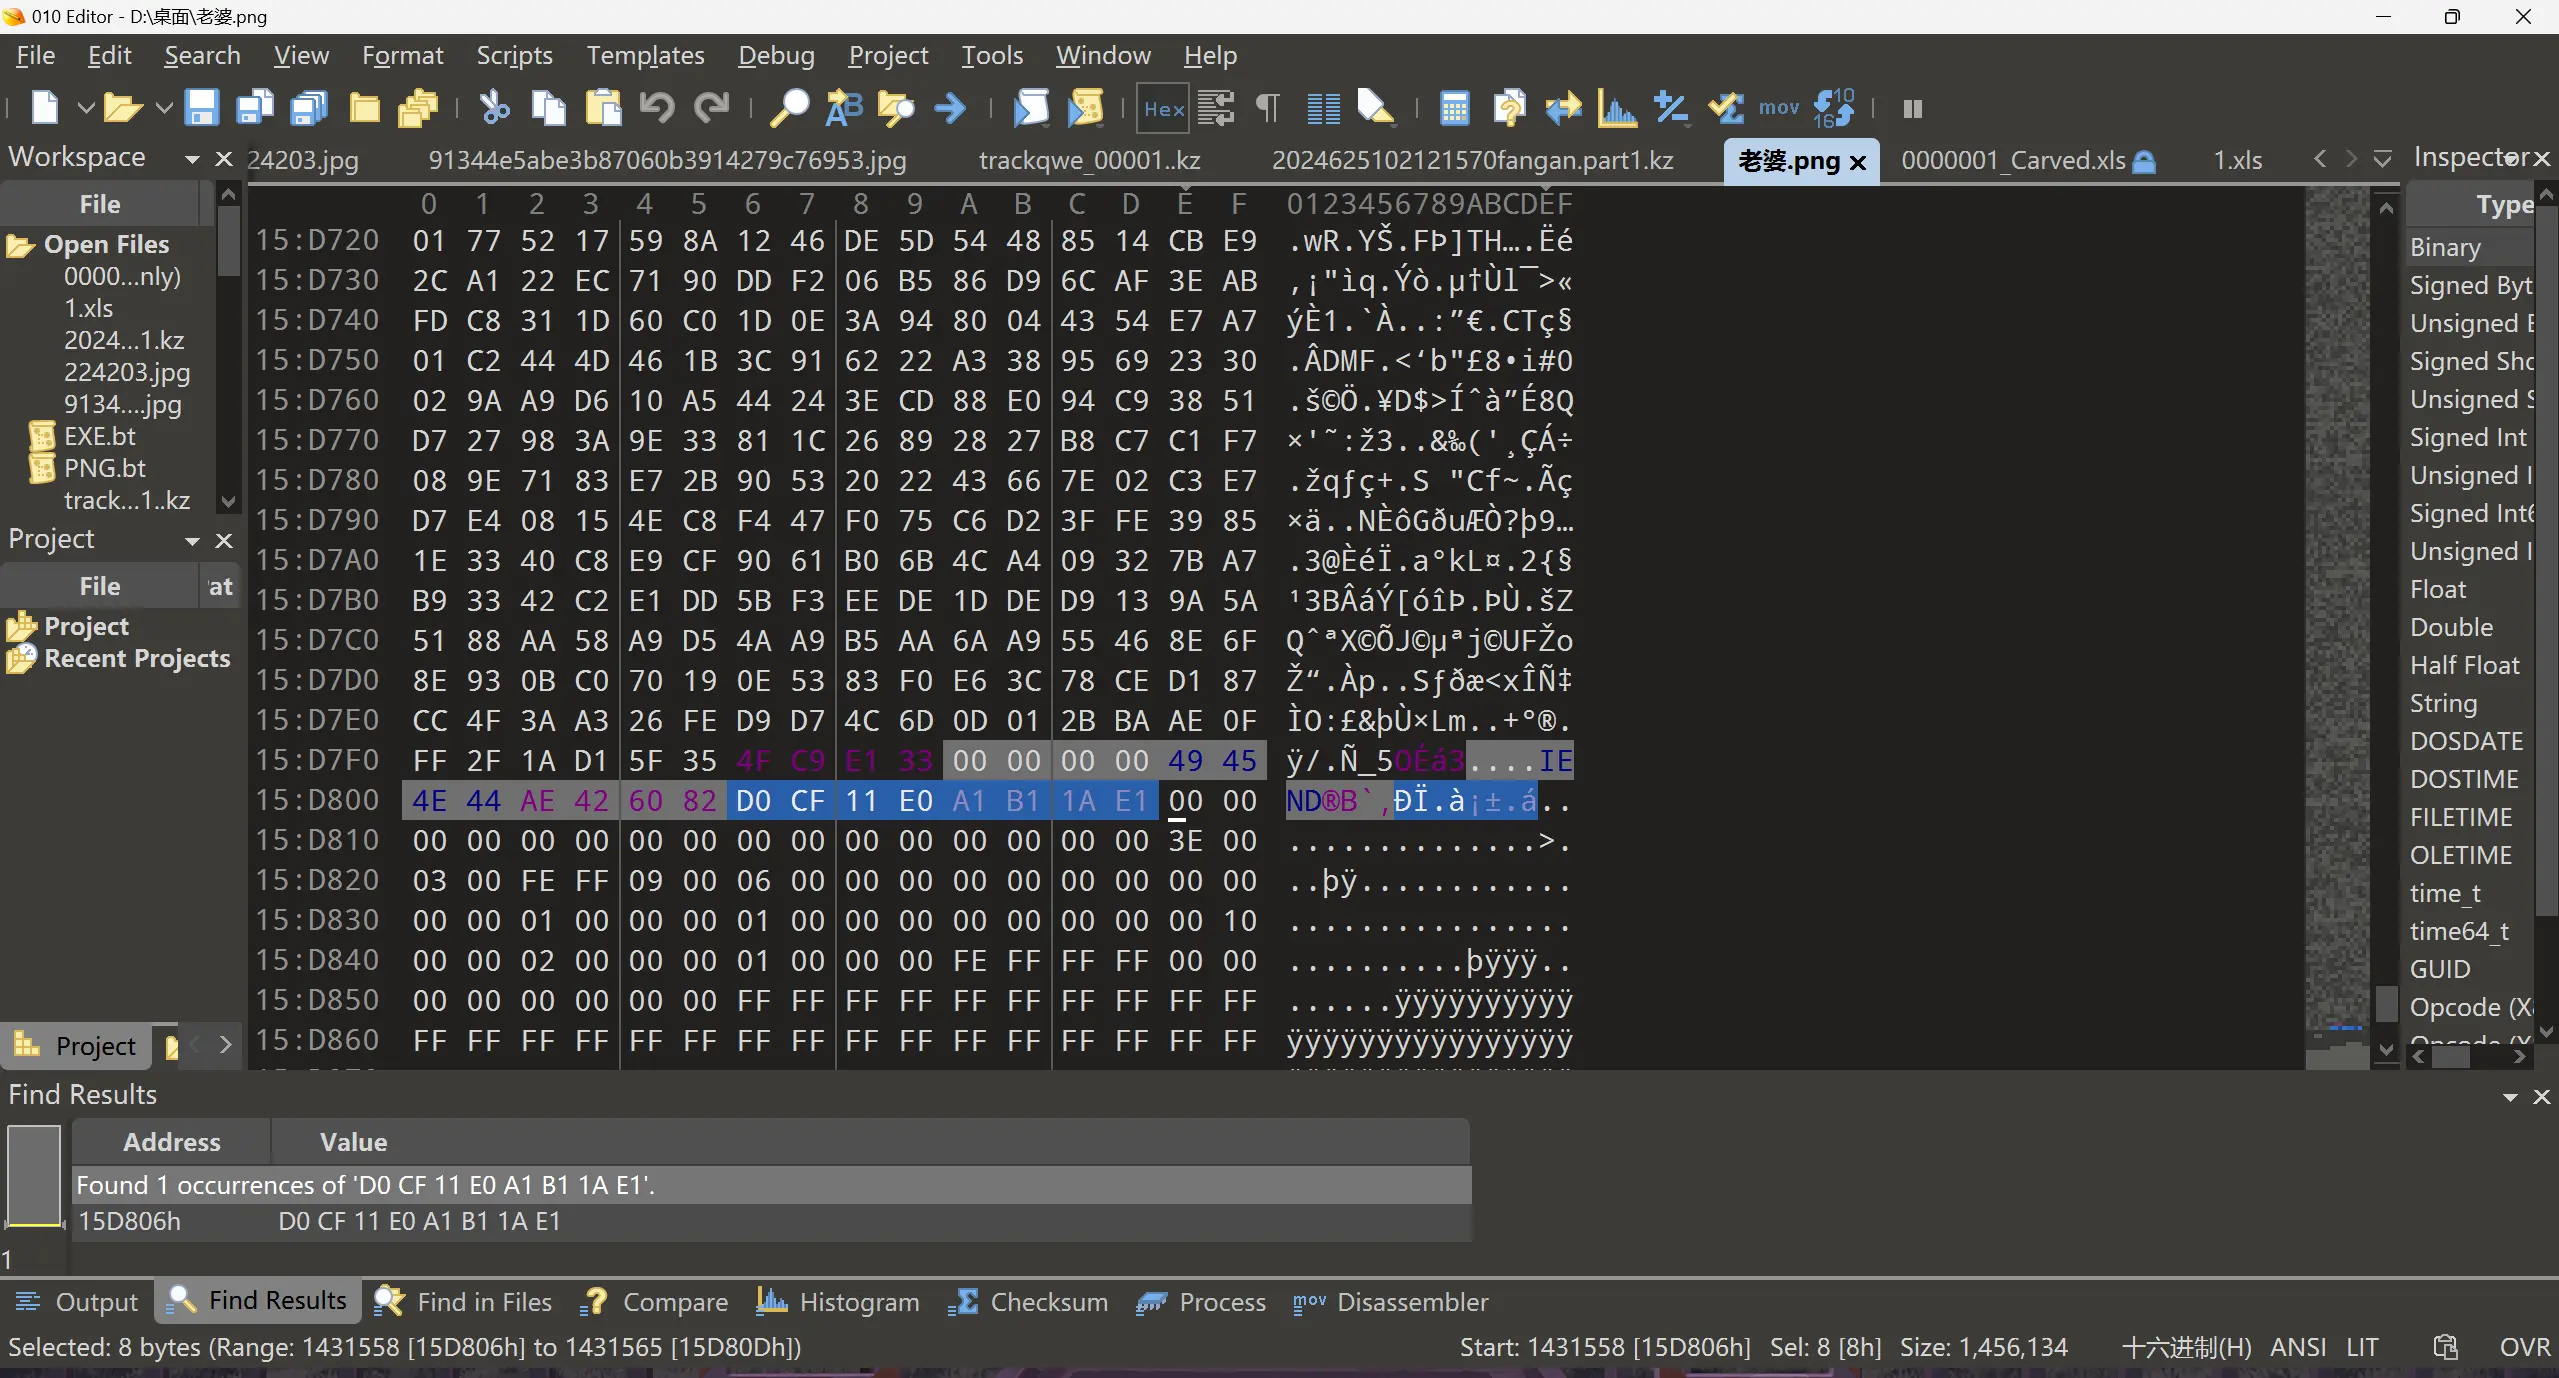This screenshot has height=1378, width=2559.
Task: Open the Checksum toolbar icon
Action: click(x=1727, y=108)
